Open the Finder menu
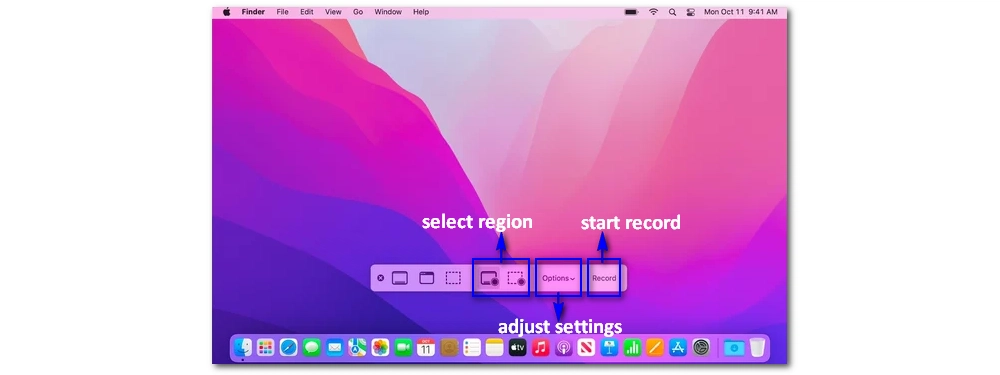The image size is (1000, 375). [x=253, y=11]
